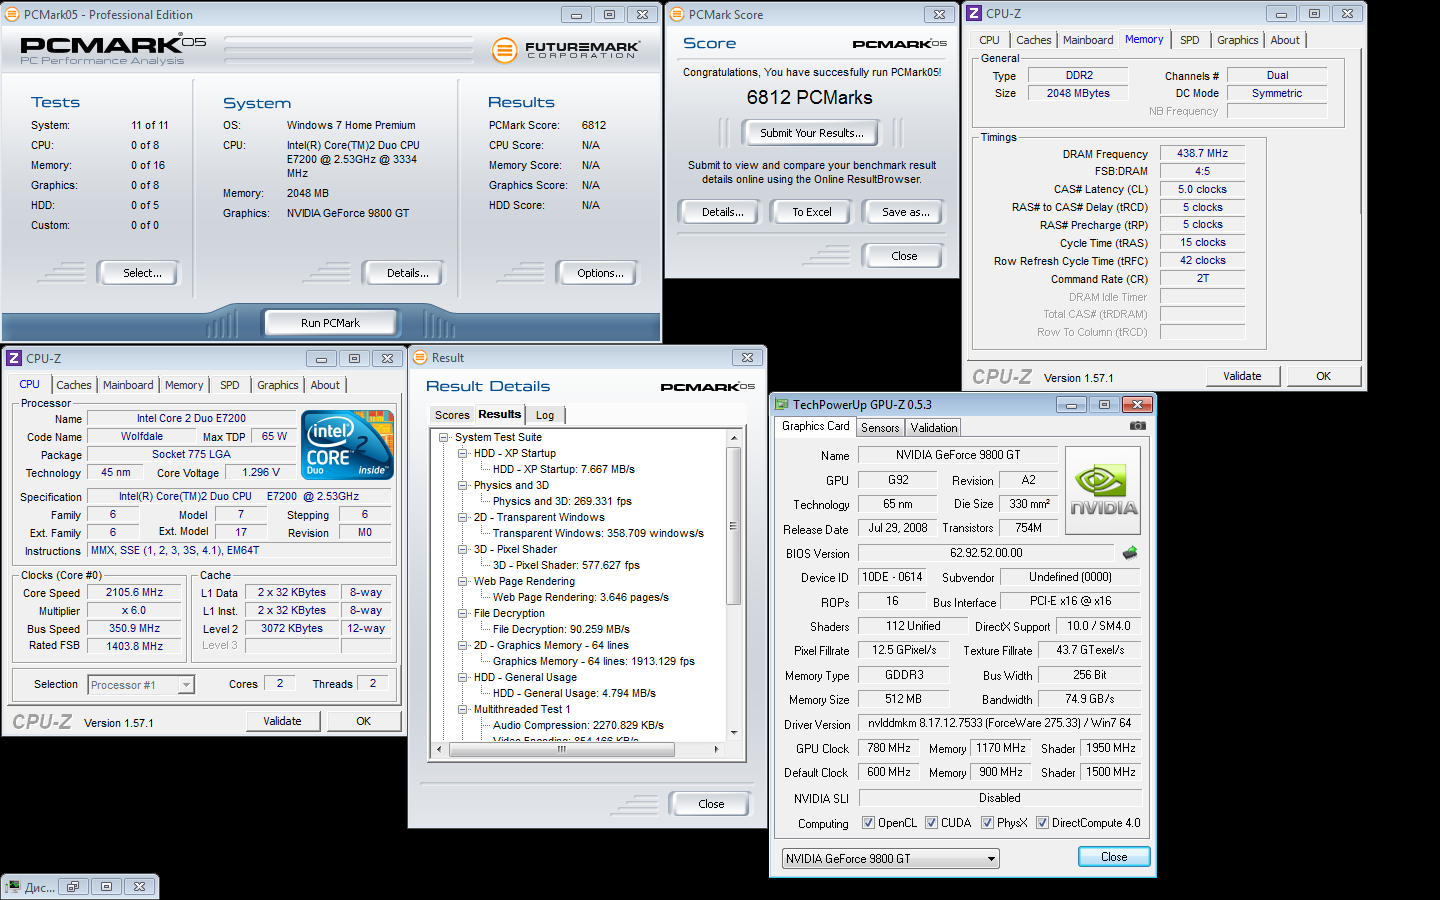Click the 6812 PCMarks score text

[810, 97]
